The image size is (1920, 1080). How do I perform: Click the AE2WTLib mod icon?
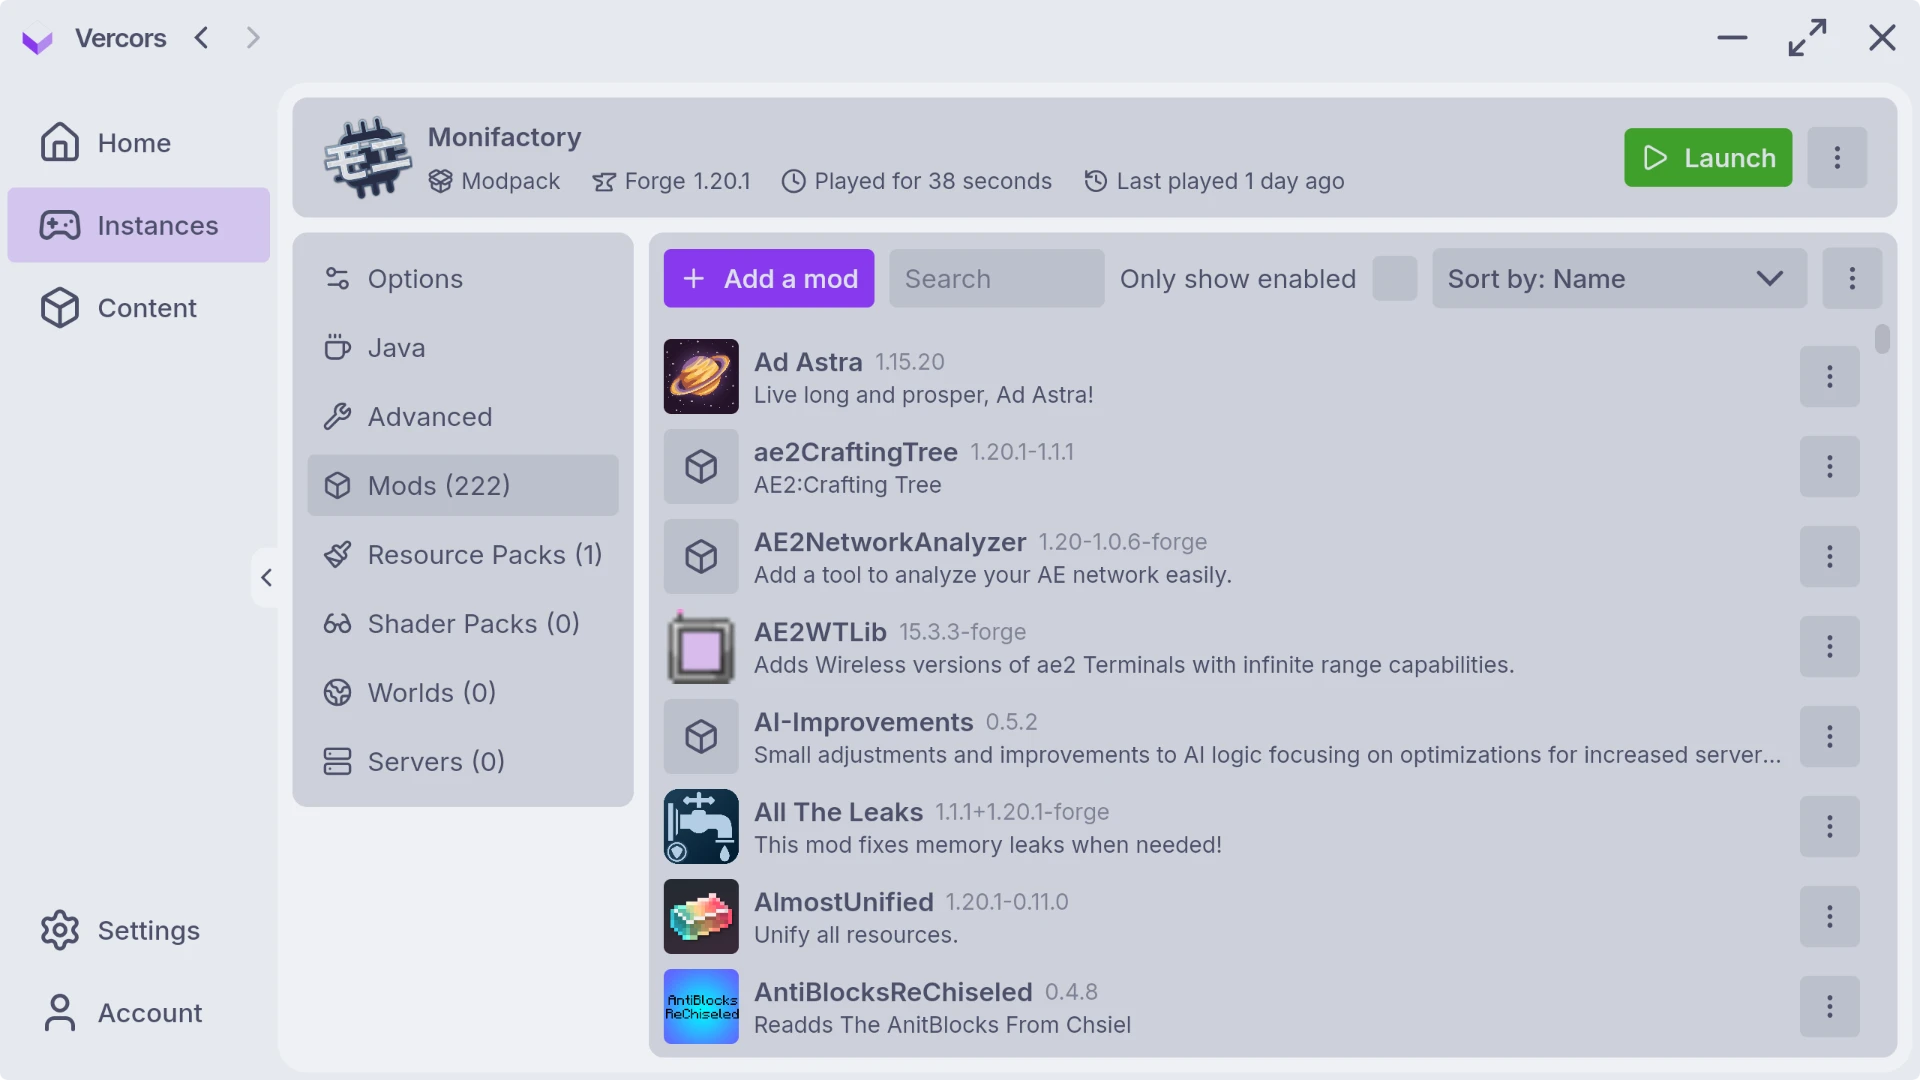click(701, 647)
